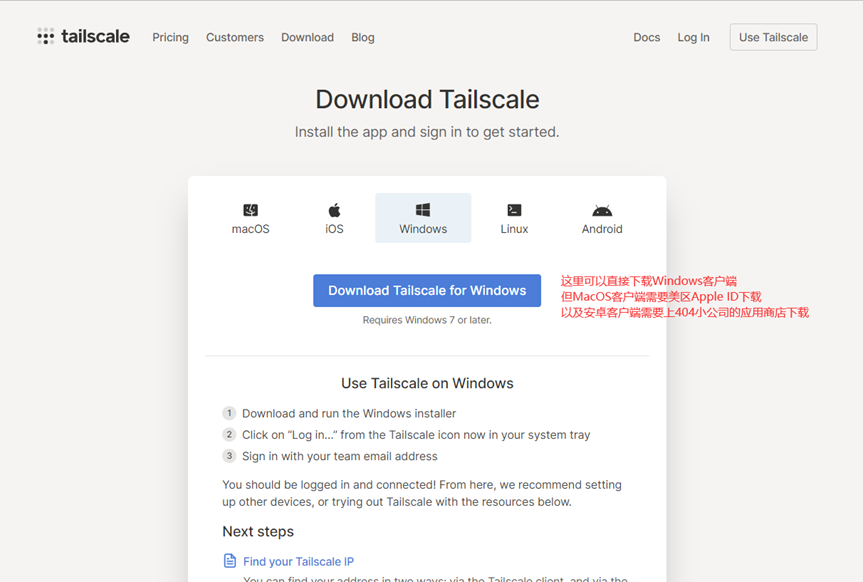The image size is (863, 582).
Task: Click the Linux terminal icon
Action: click(514, 210)
